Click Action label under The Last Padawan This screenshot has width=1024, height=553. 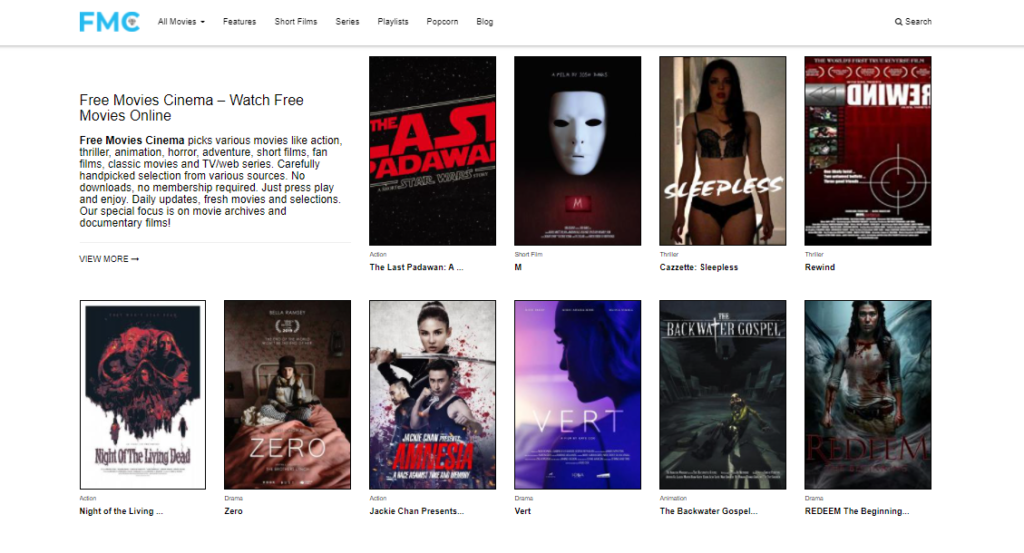coord(377,255)
